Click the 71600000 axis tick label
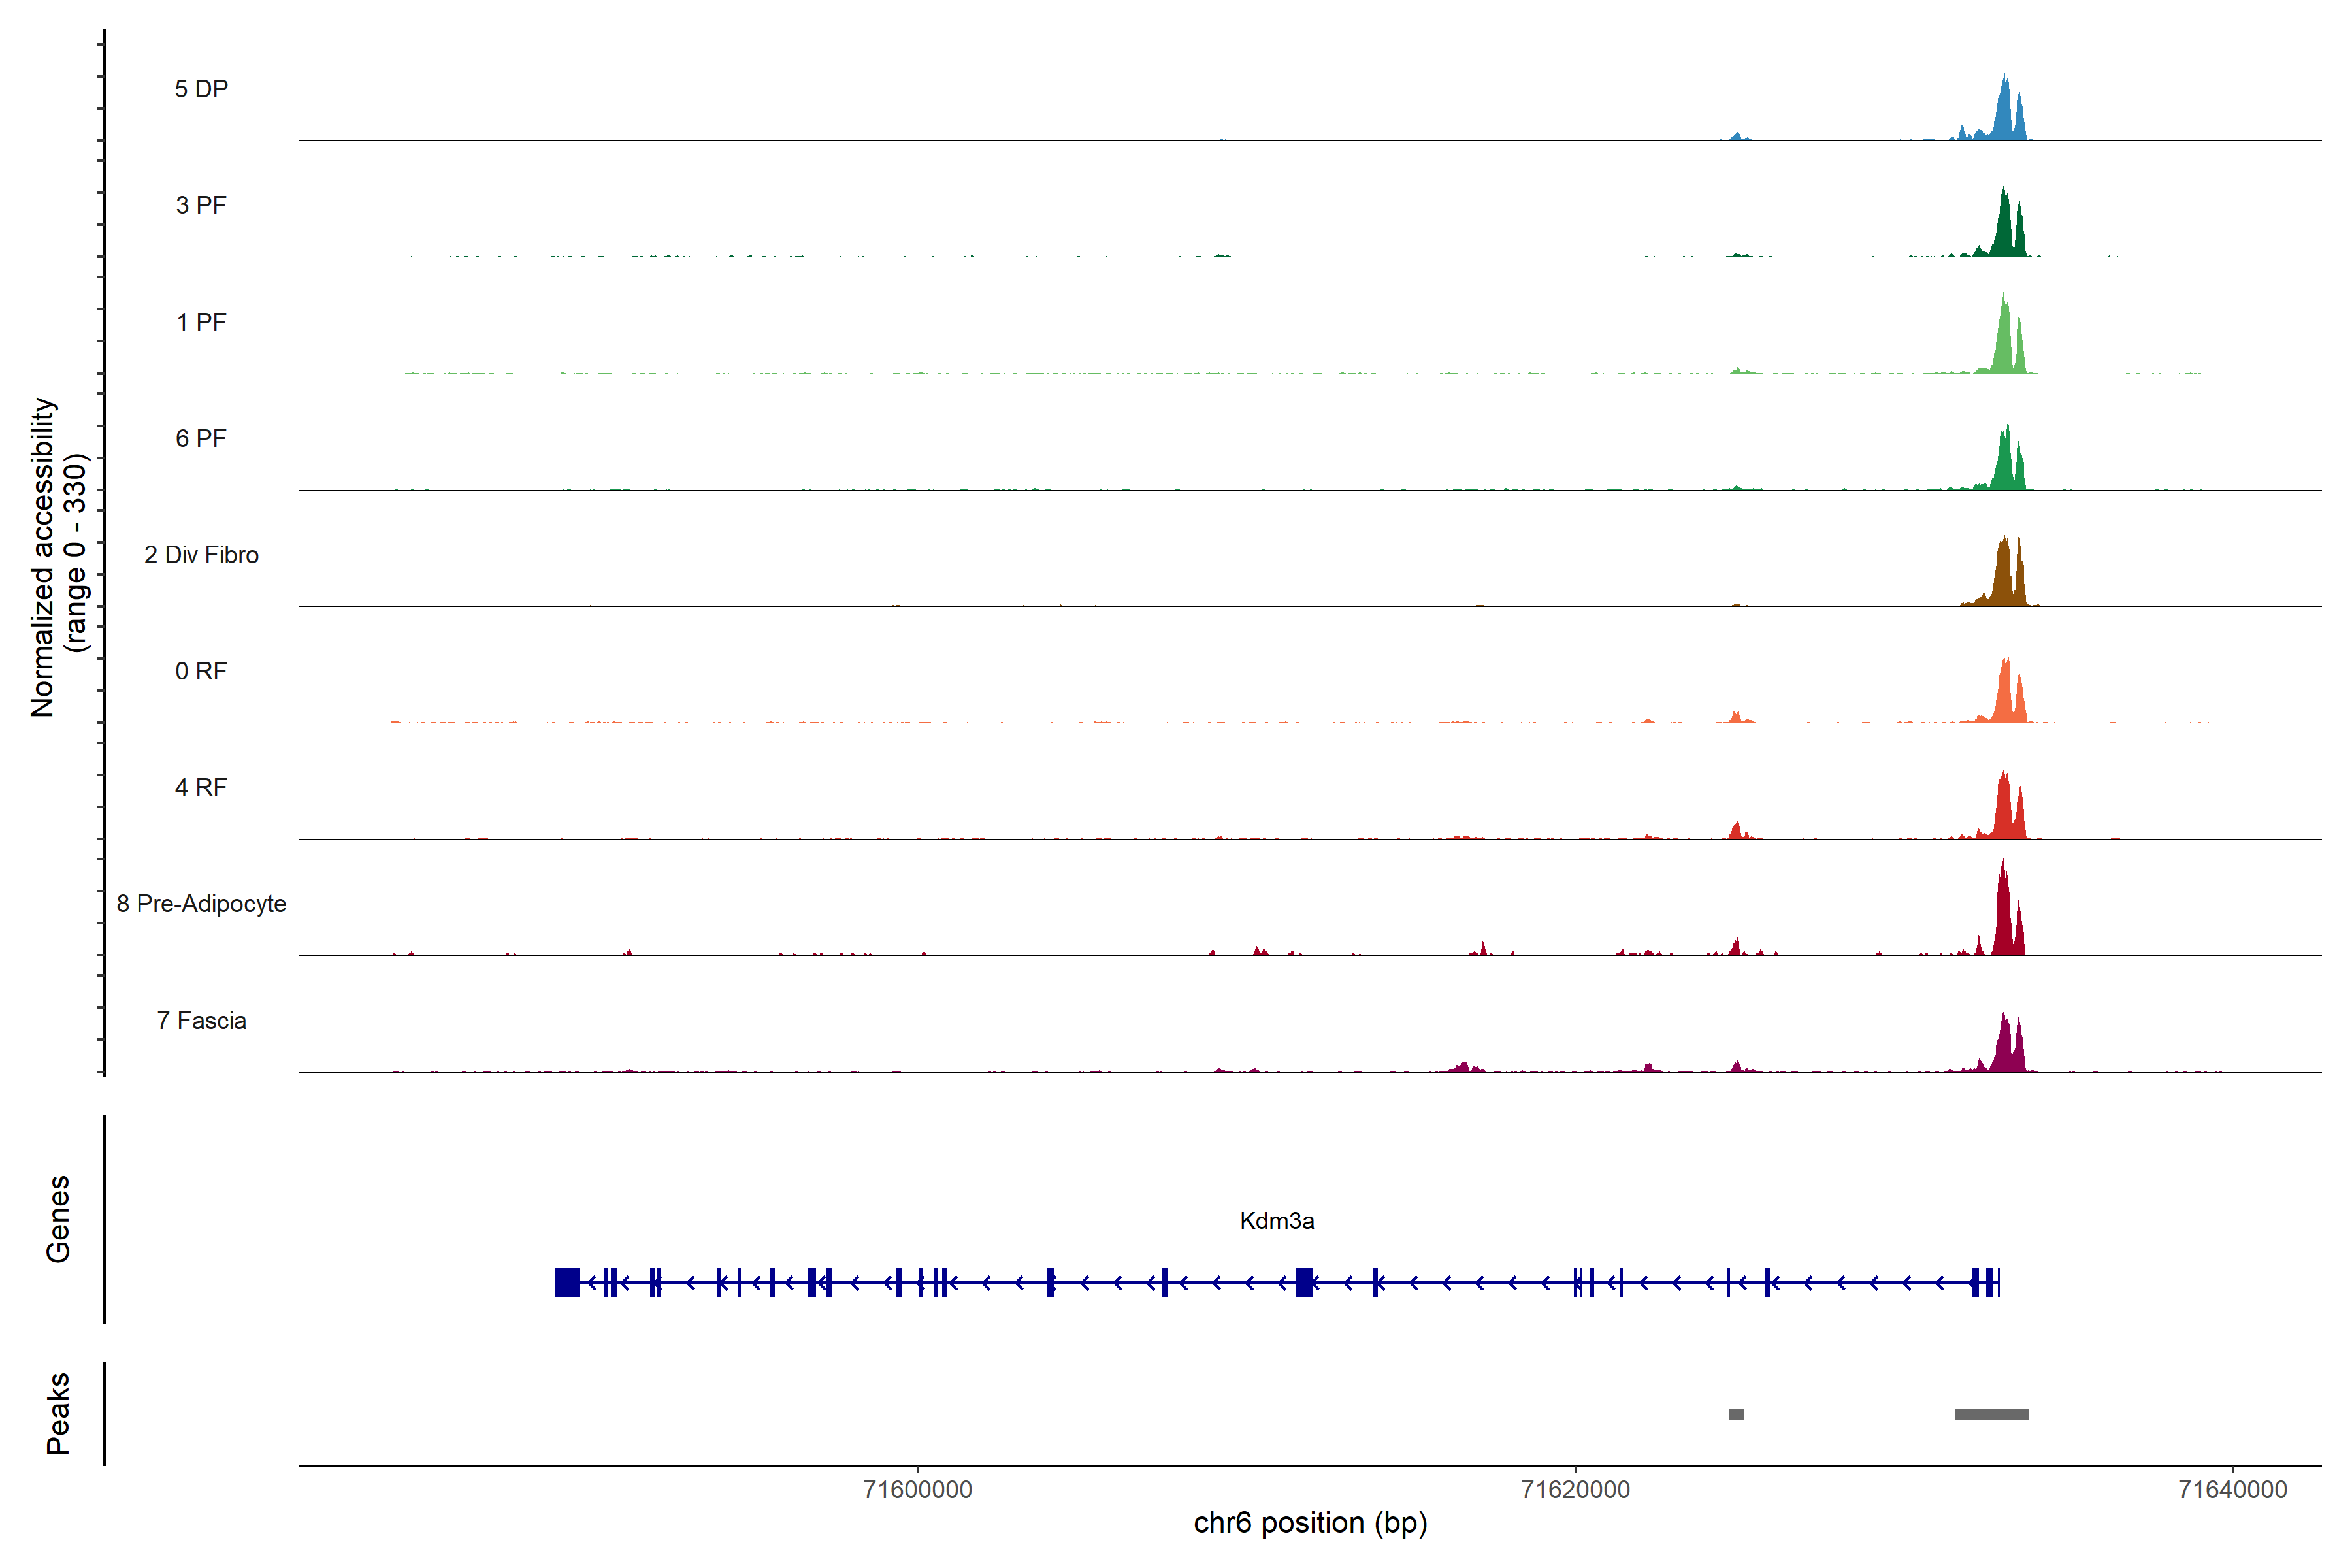Screen dimensions: 2352x1568 coord(917,1490)
